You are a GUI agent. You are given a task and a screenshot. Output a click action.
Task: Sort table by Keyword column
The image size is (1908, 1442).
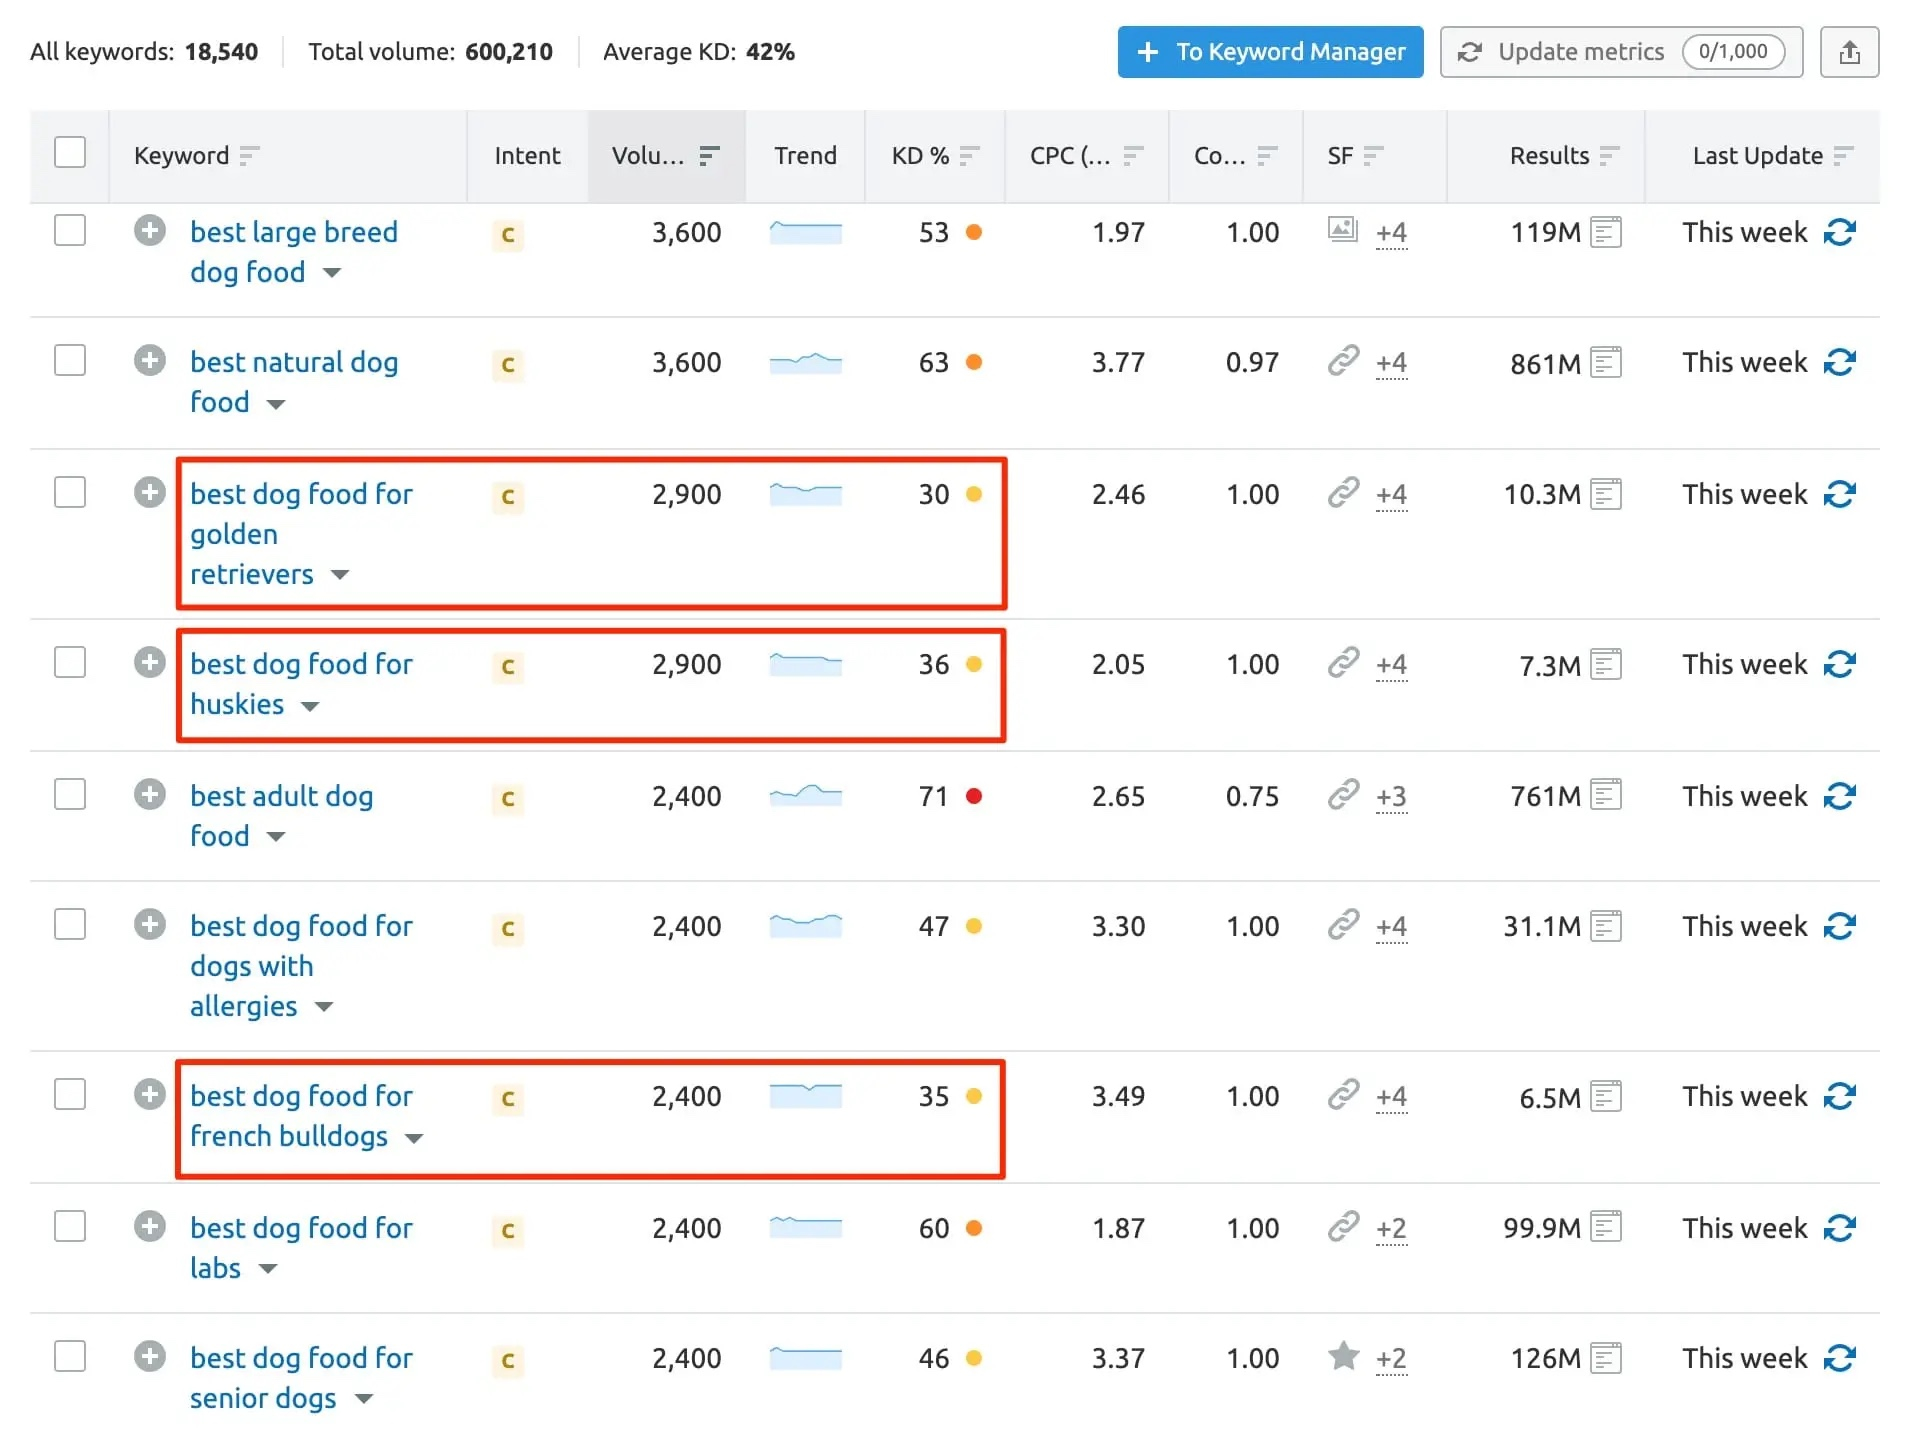tap(249, 155)
